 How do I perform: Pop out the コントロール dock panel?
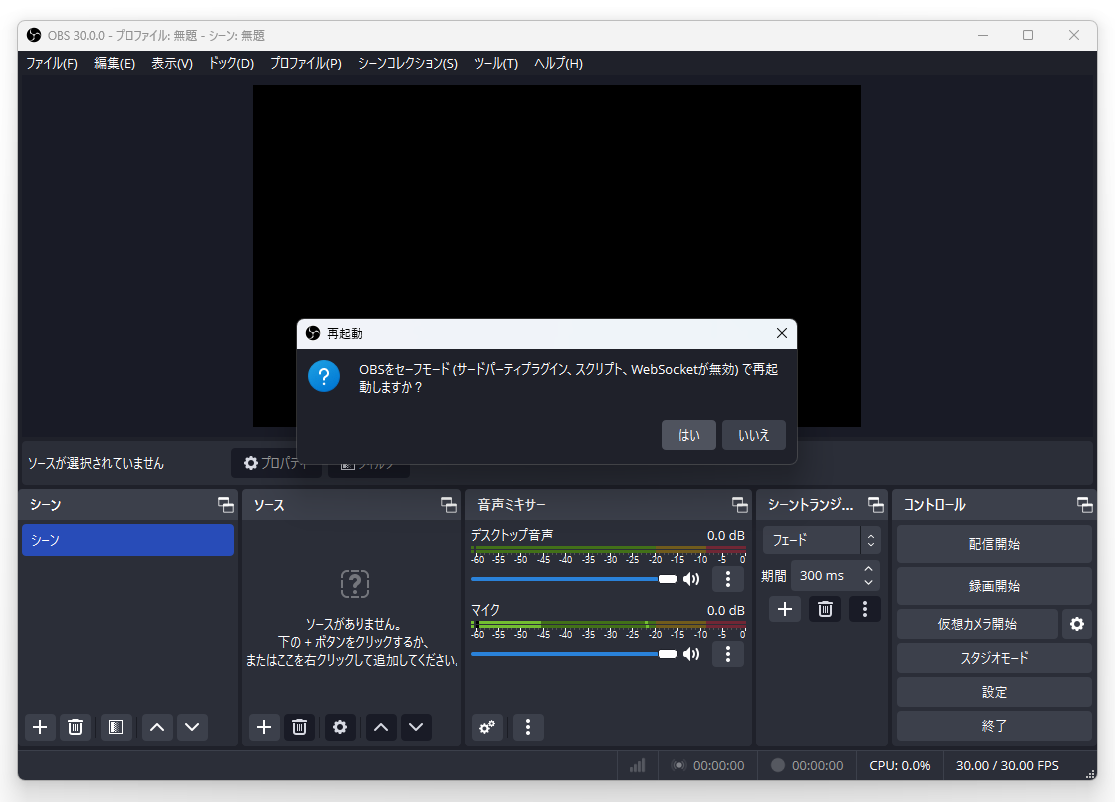pos(1084,505)
